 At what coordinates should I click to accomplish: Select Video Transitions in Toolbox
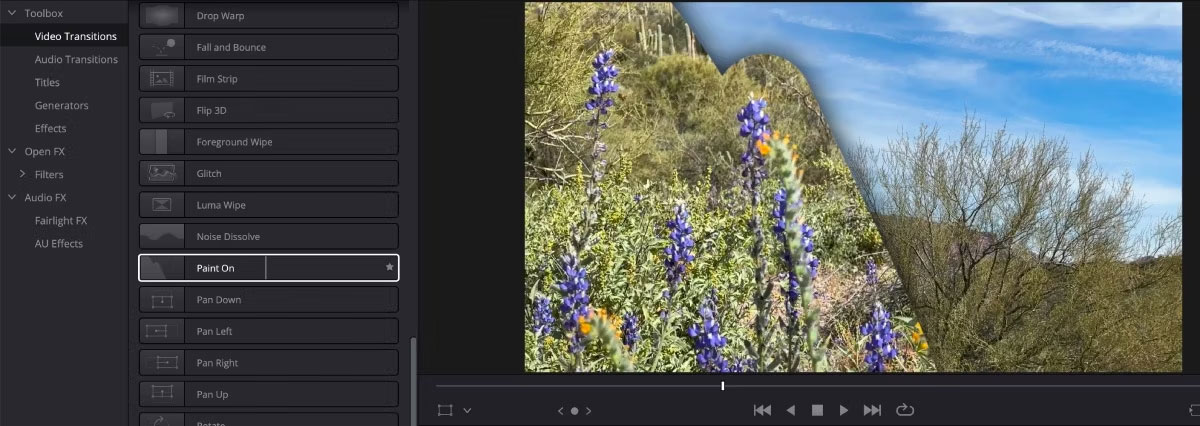[x=75, y=36]
